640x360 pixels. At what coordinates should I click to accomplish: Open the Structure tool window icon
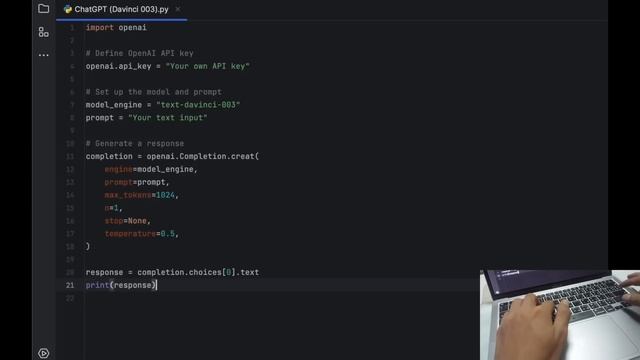[x=43, y=32]
